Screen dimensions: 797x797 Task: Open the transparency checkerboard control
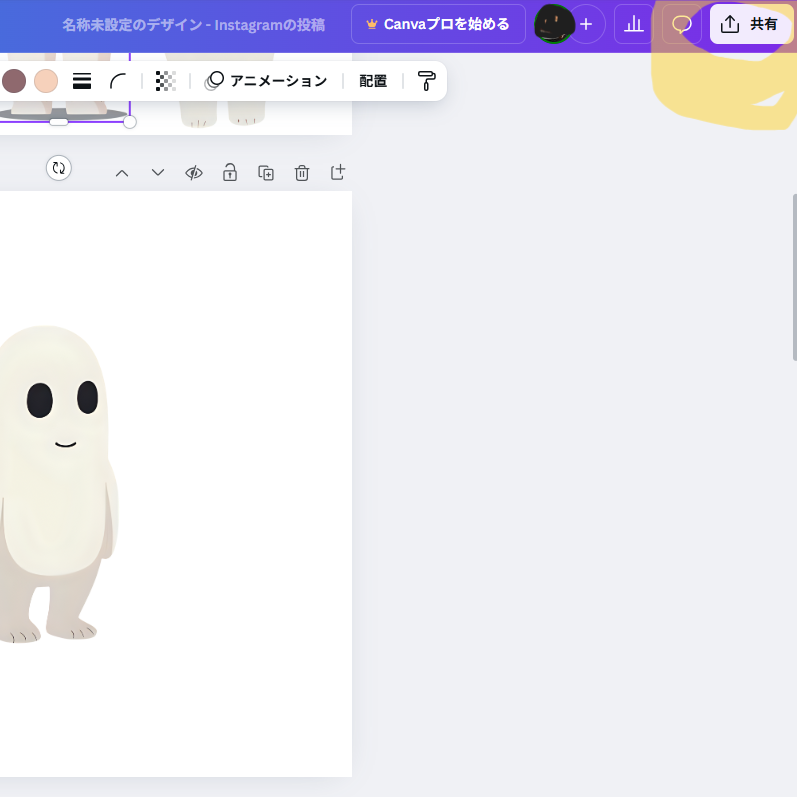pos(165,81)
